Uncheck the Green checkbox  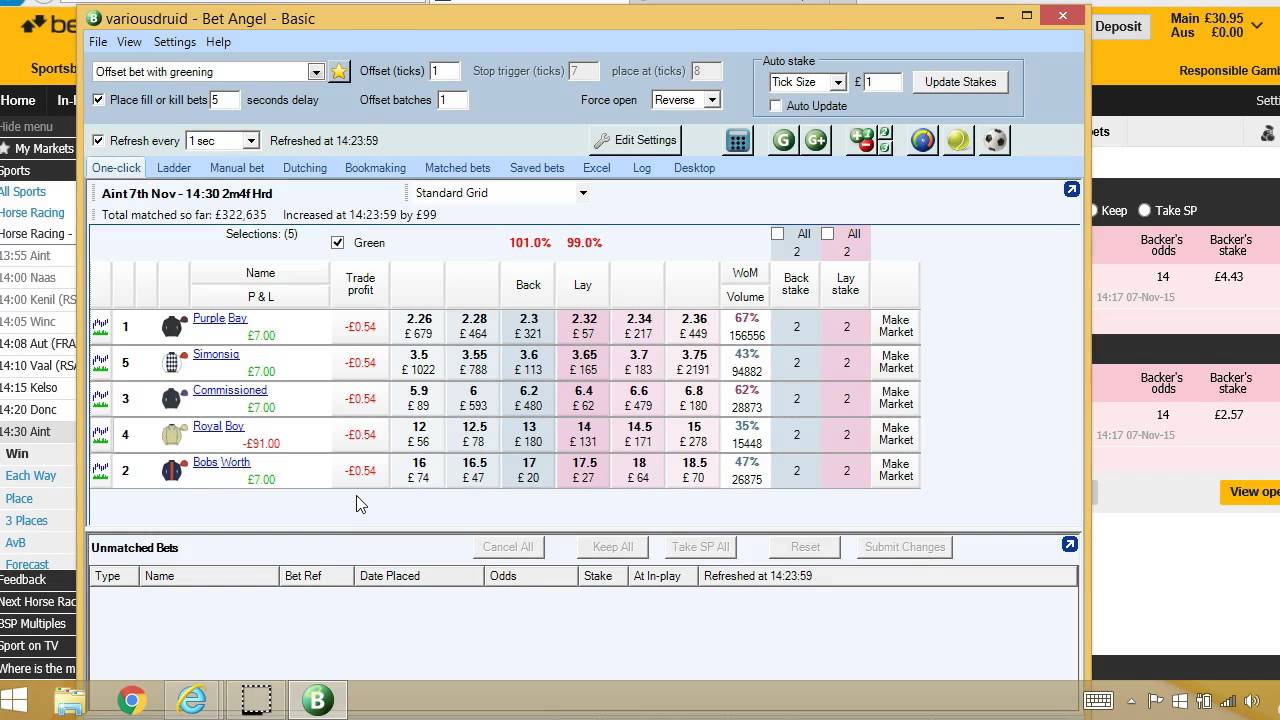coord(338,243)
